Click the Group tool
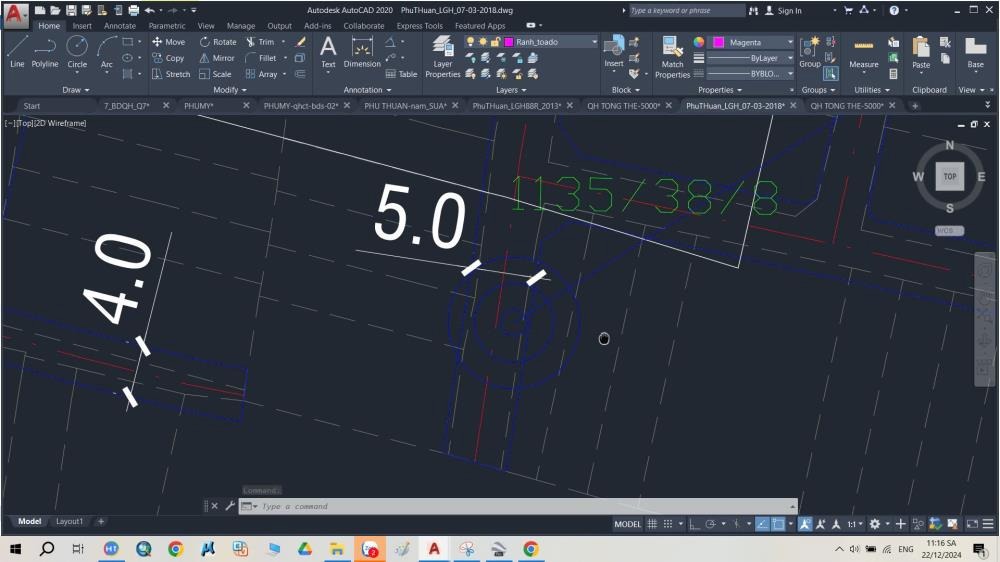Viewport: 1000px width, 562px height. click(809, 51)
